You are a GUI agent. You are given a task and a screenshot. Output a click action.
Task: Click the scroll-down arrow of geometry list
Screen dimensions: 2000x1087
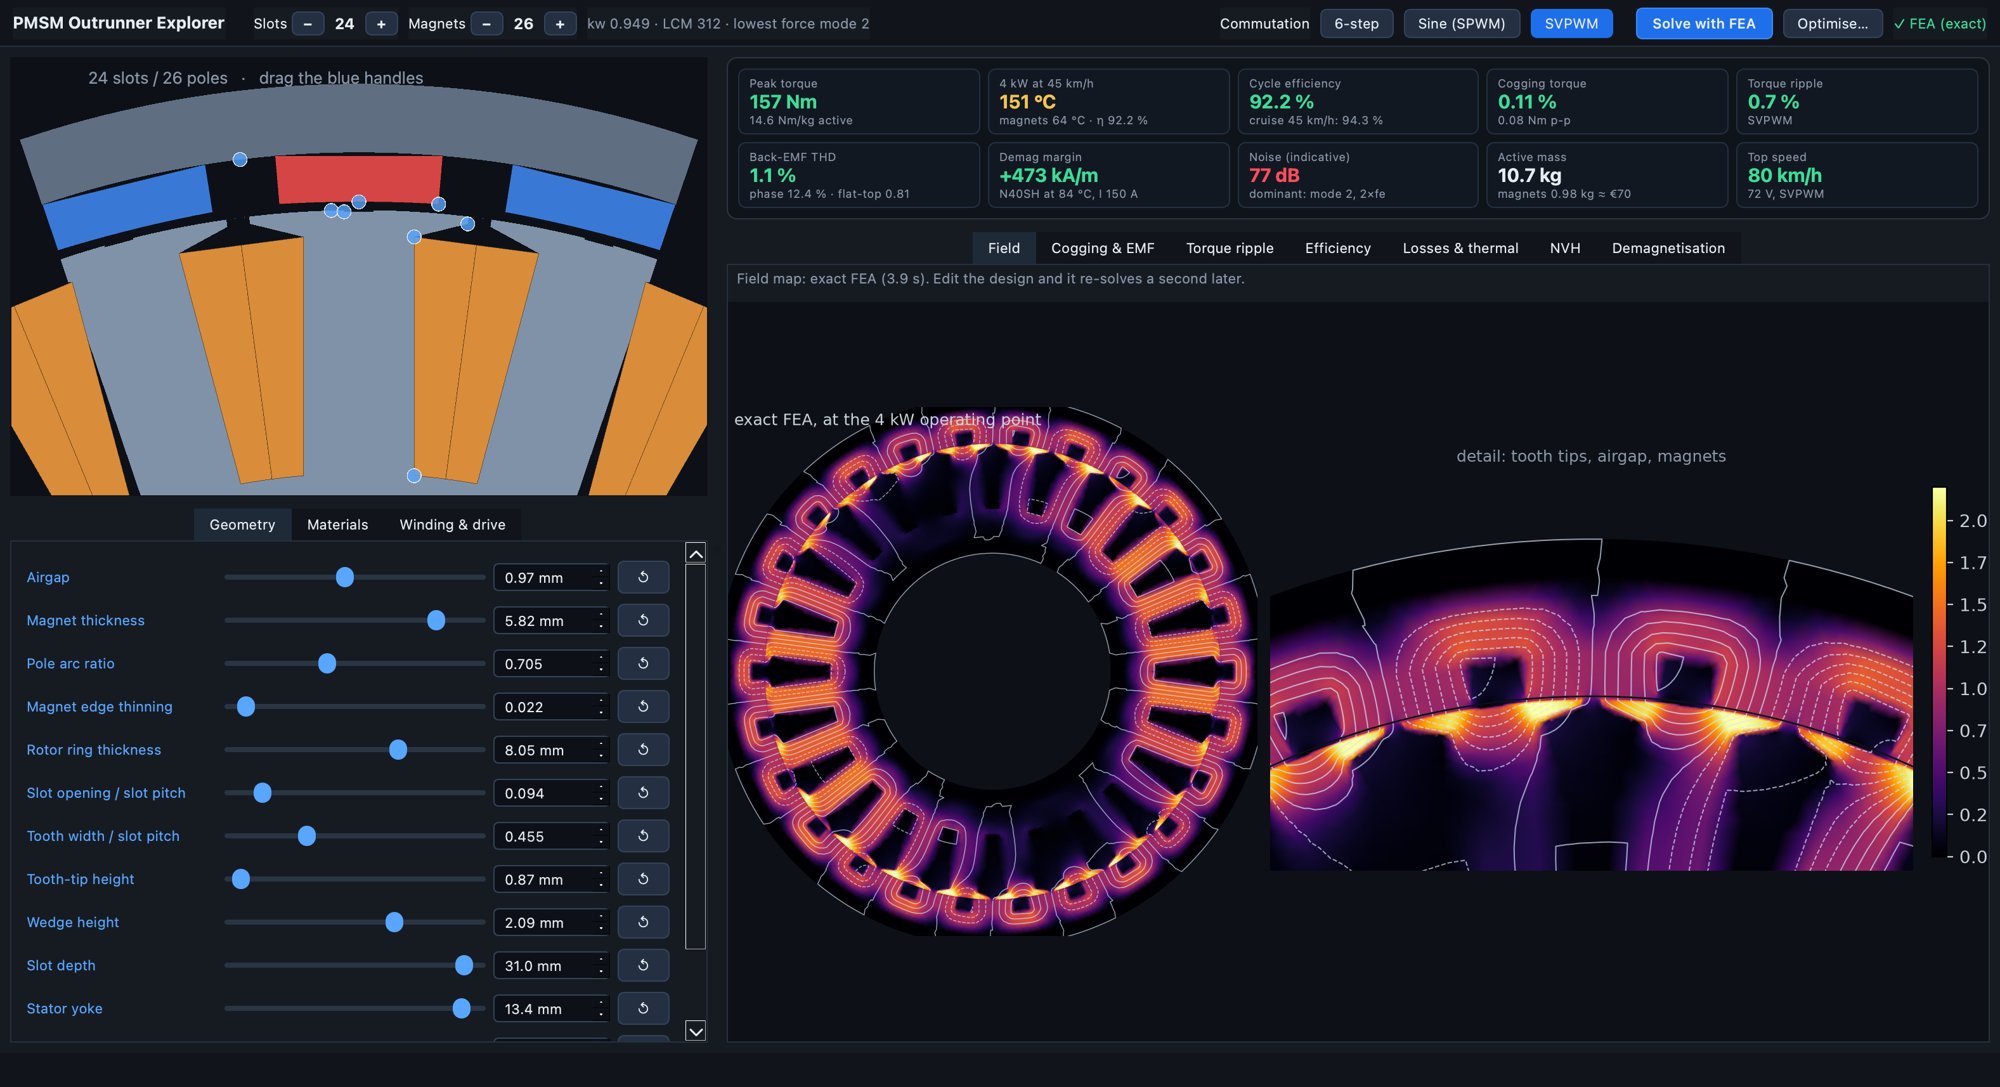(695, 1030)
